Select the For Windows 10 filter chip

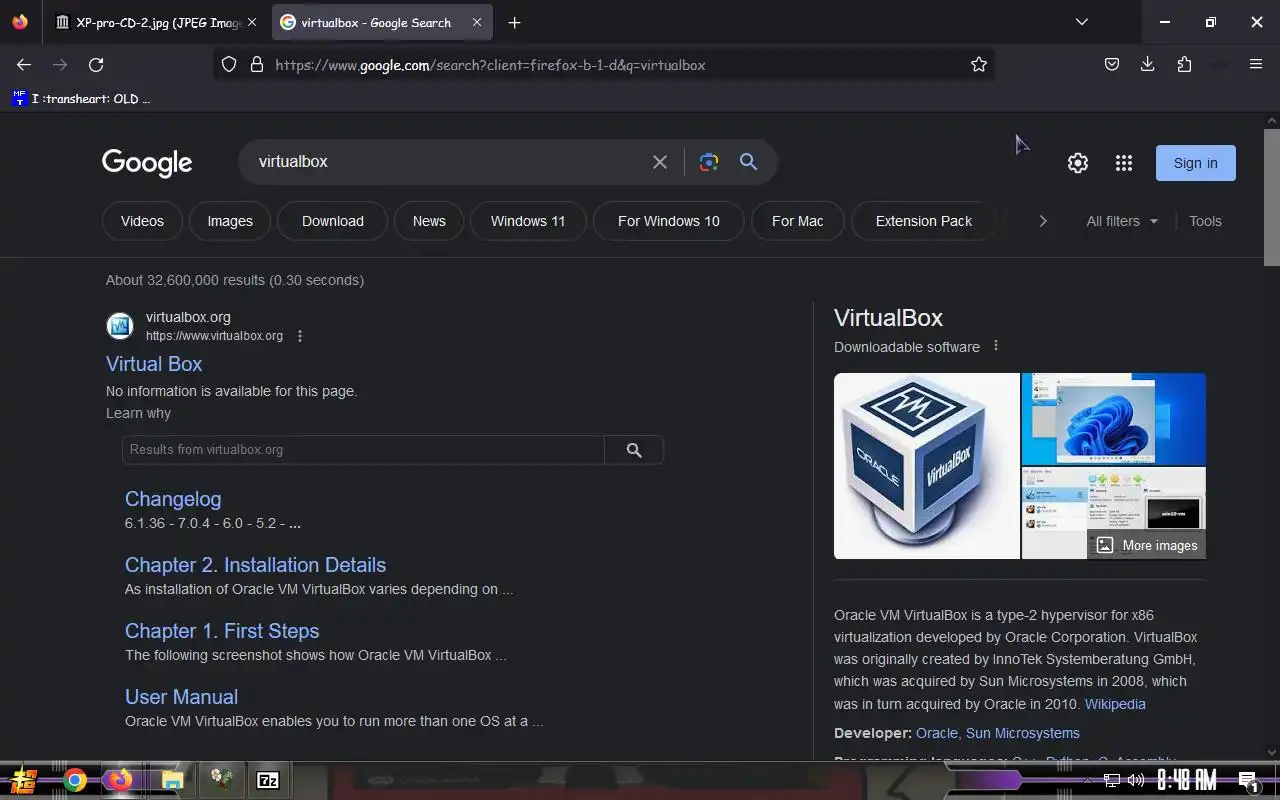tap(669, 221)
